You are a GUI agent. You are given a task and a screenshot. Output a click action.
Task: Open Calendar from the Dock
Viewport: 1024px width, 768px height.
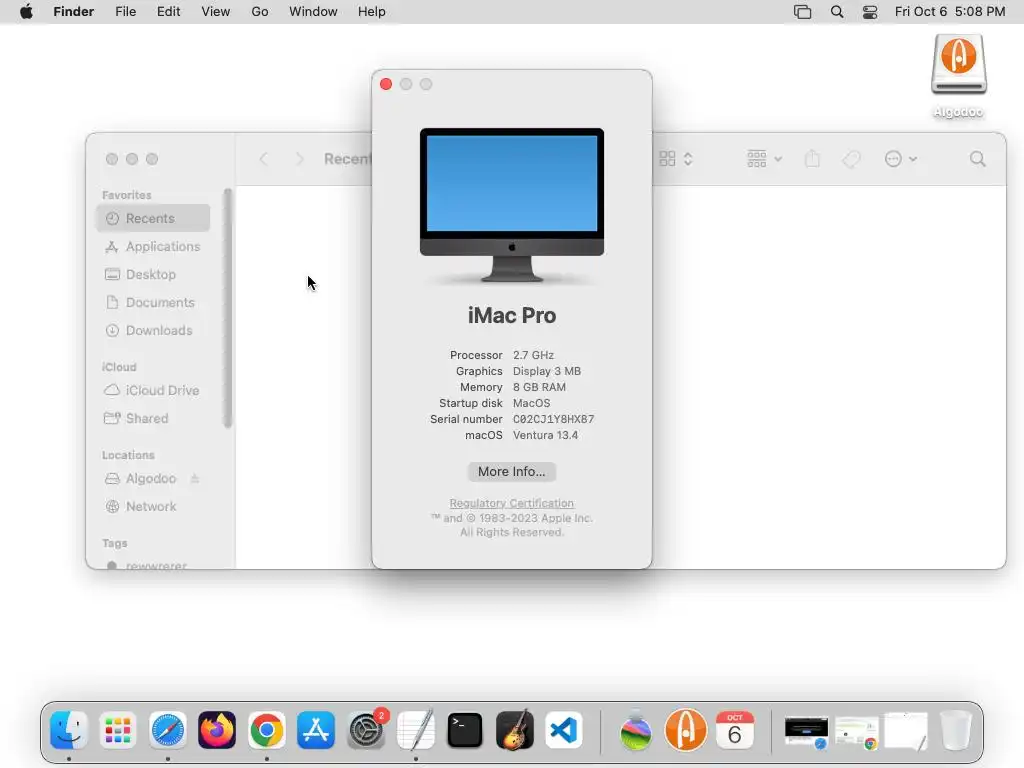click(x=735, y=730)
